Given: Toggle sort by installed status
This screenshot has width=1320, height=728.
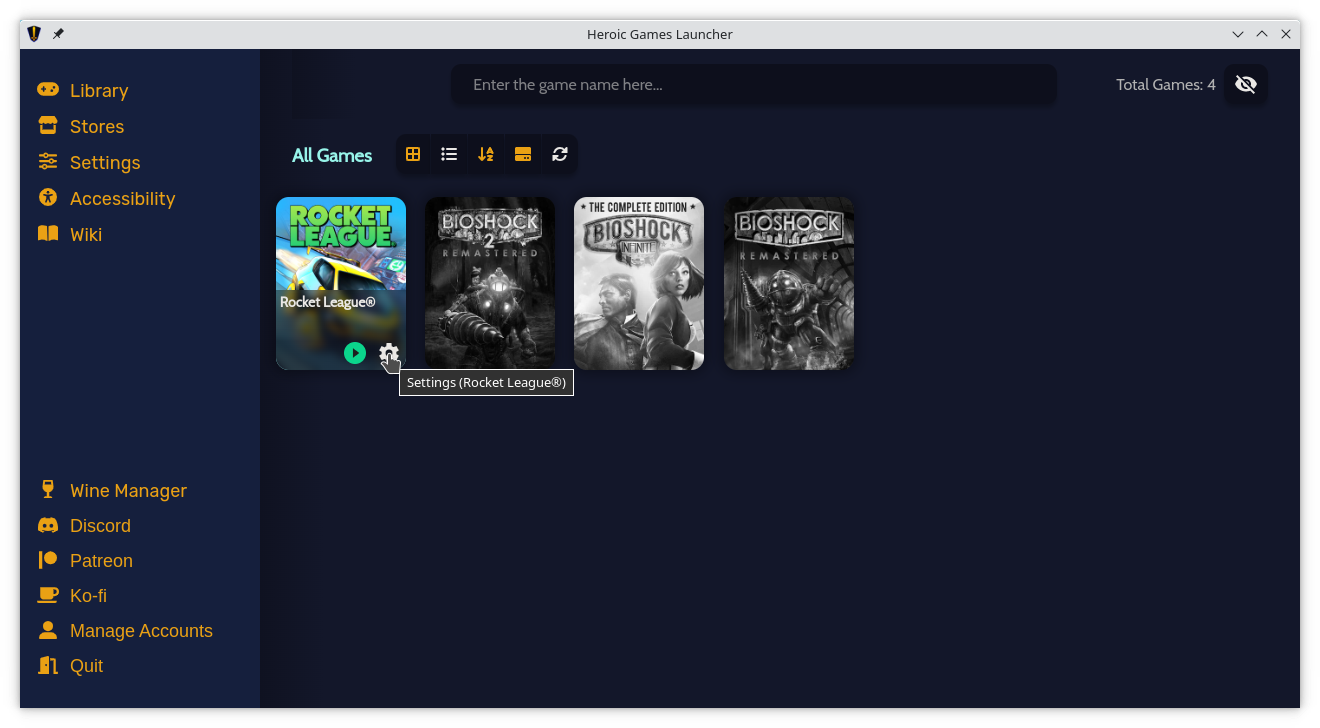Looking at the screenshot, I should coord(522,154).
